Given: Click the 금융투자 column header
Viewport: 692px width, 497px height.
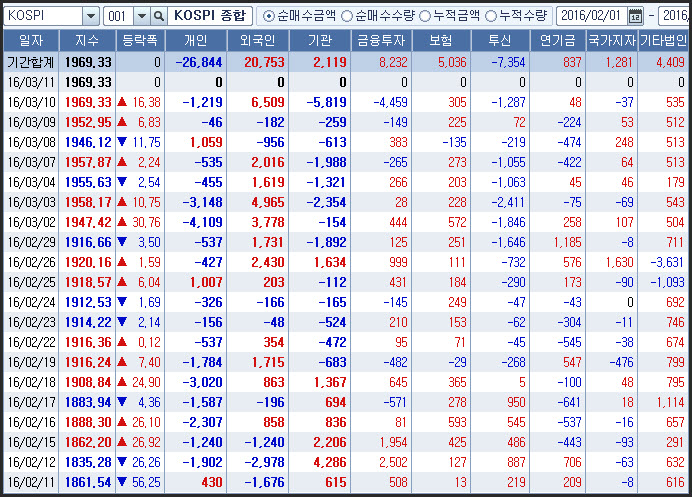Looking at the screenshot, I should tap(381, 41).
